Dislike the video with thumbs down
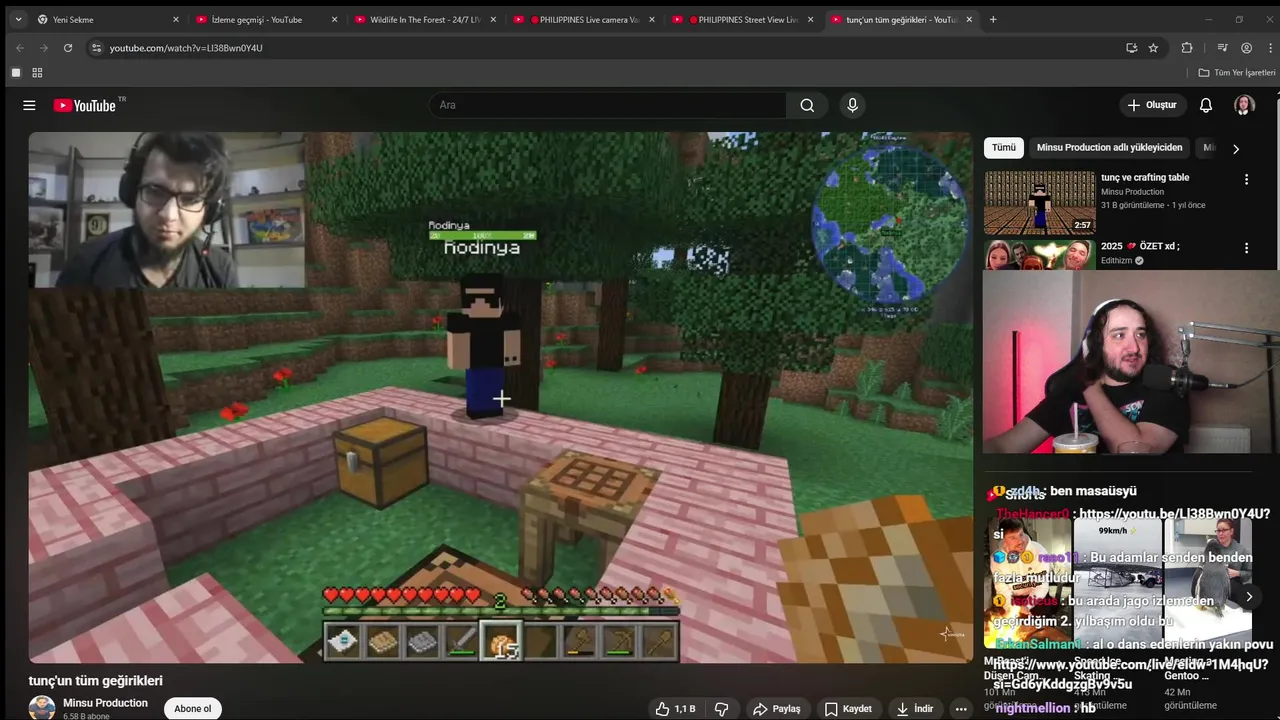Viewport: 1280px width, 720px height. tap(722, 709)
